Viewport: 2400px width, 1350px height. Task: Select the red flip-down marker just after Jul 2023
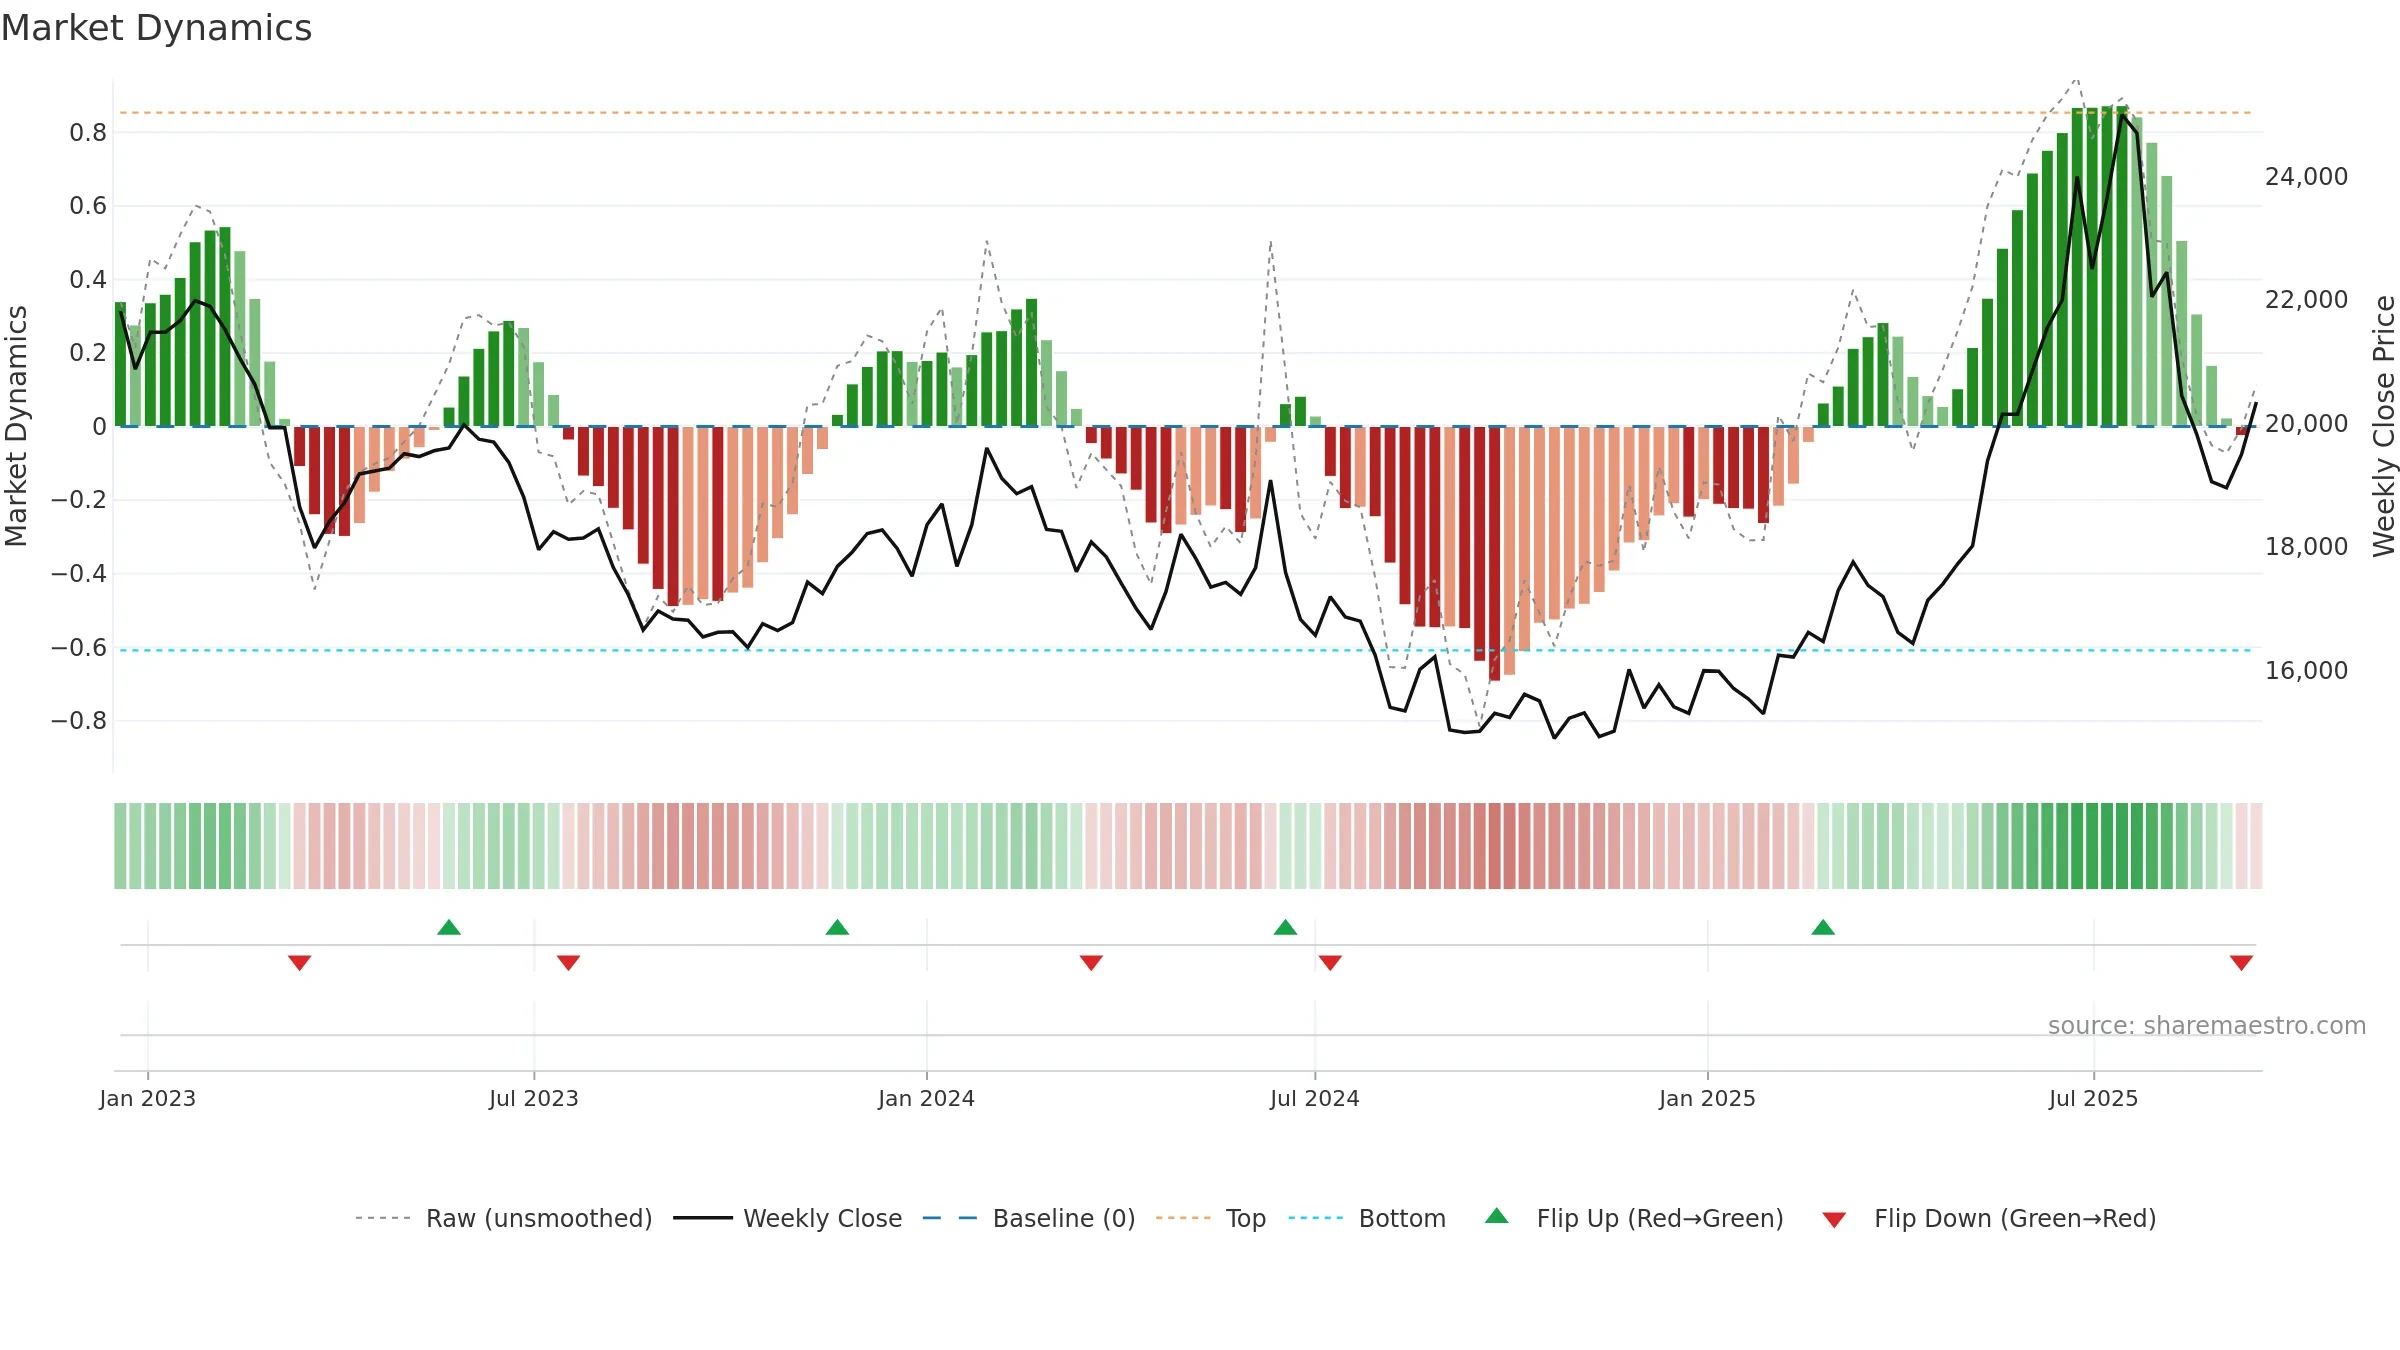pos(568,962)
